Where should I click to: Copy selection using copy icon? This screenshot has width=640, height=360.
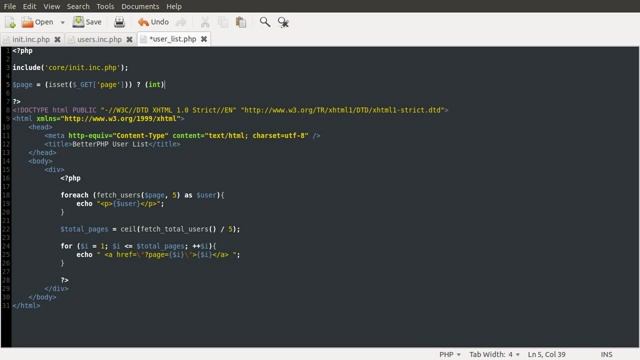click(223, 22)
